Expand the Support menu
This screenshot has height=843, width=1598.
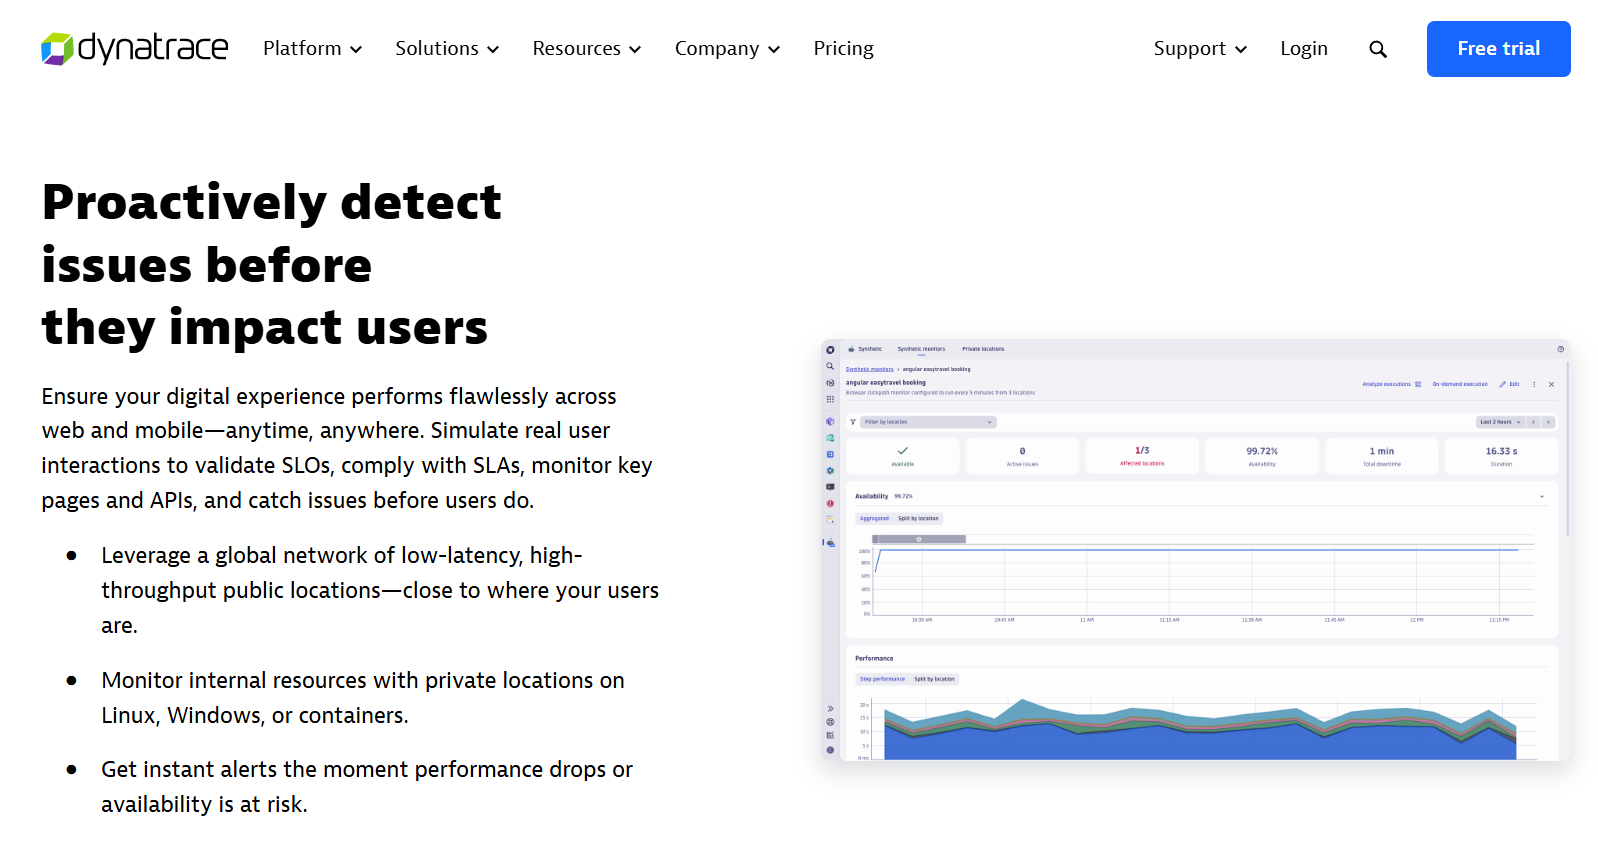(x=1200, y=48)
